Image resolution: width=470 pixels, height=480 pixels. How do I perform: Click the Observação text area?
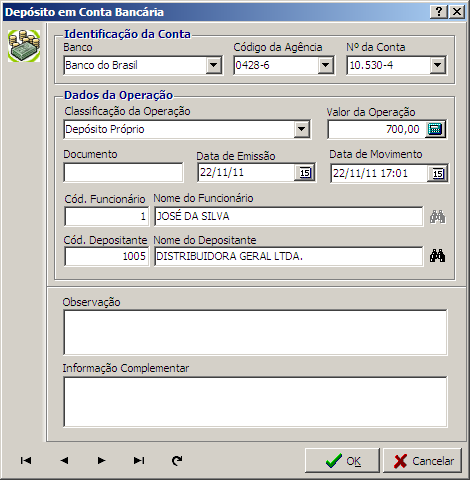pos(255,332)
